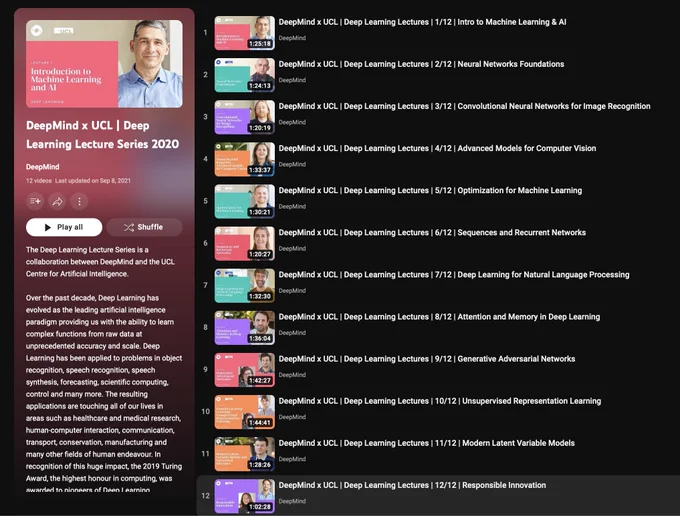Viewport: 680px width, 516px height.
Task: Click description text 'collaboration between DeepMind and the UCL'
Action: coord(100,262)
